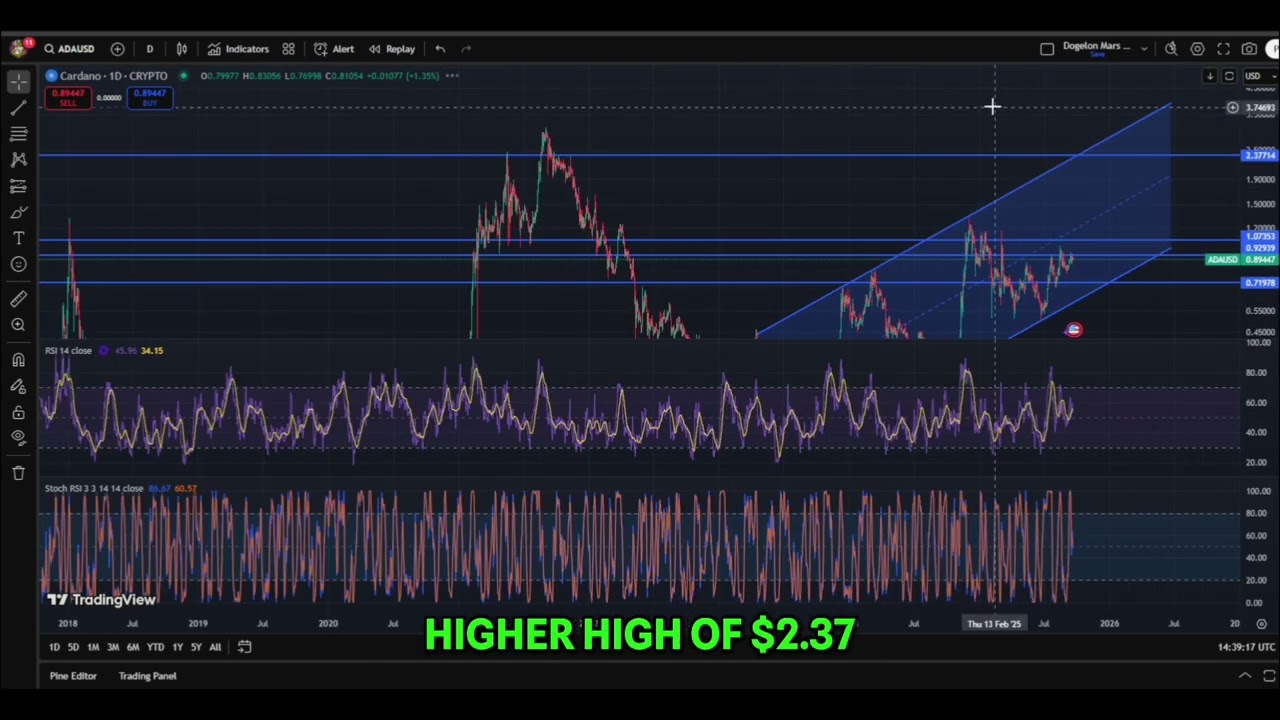Open the D timeframe interval selector

tap(150, 49)
